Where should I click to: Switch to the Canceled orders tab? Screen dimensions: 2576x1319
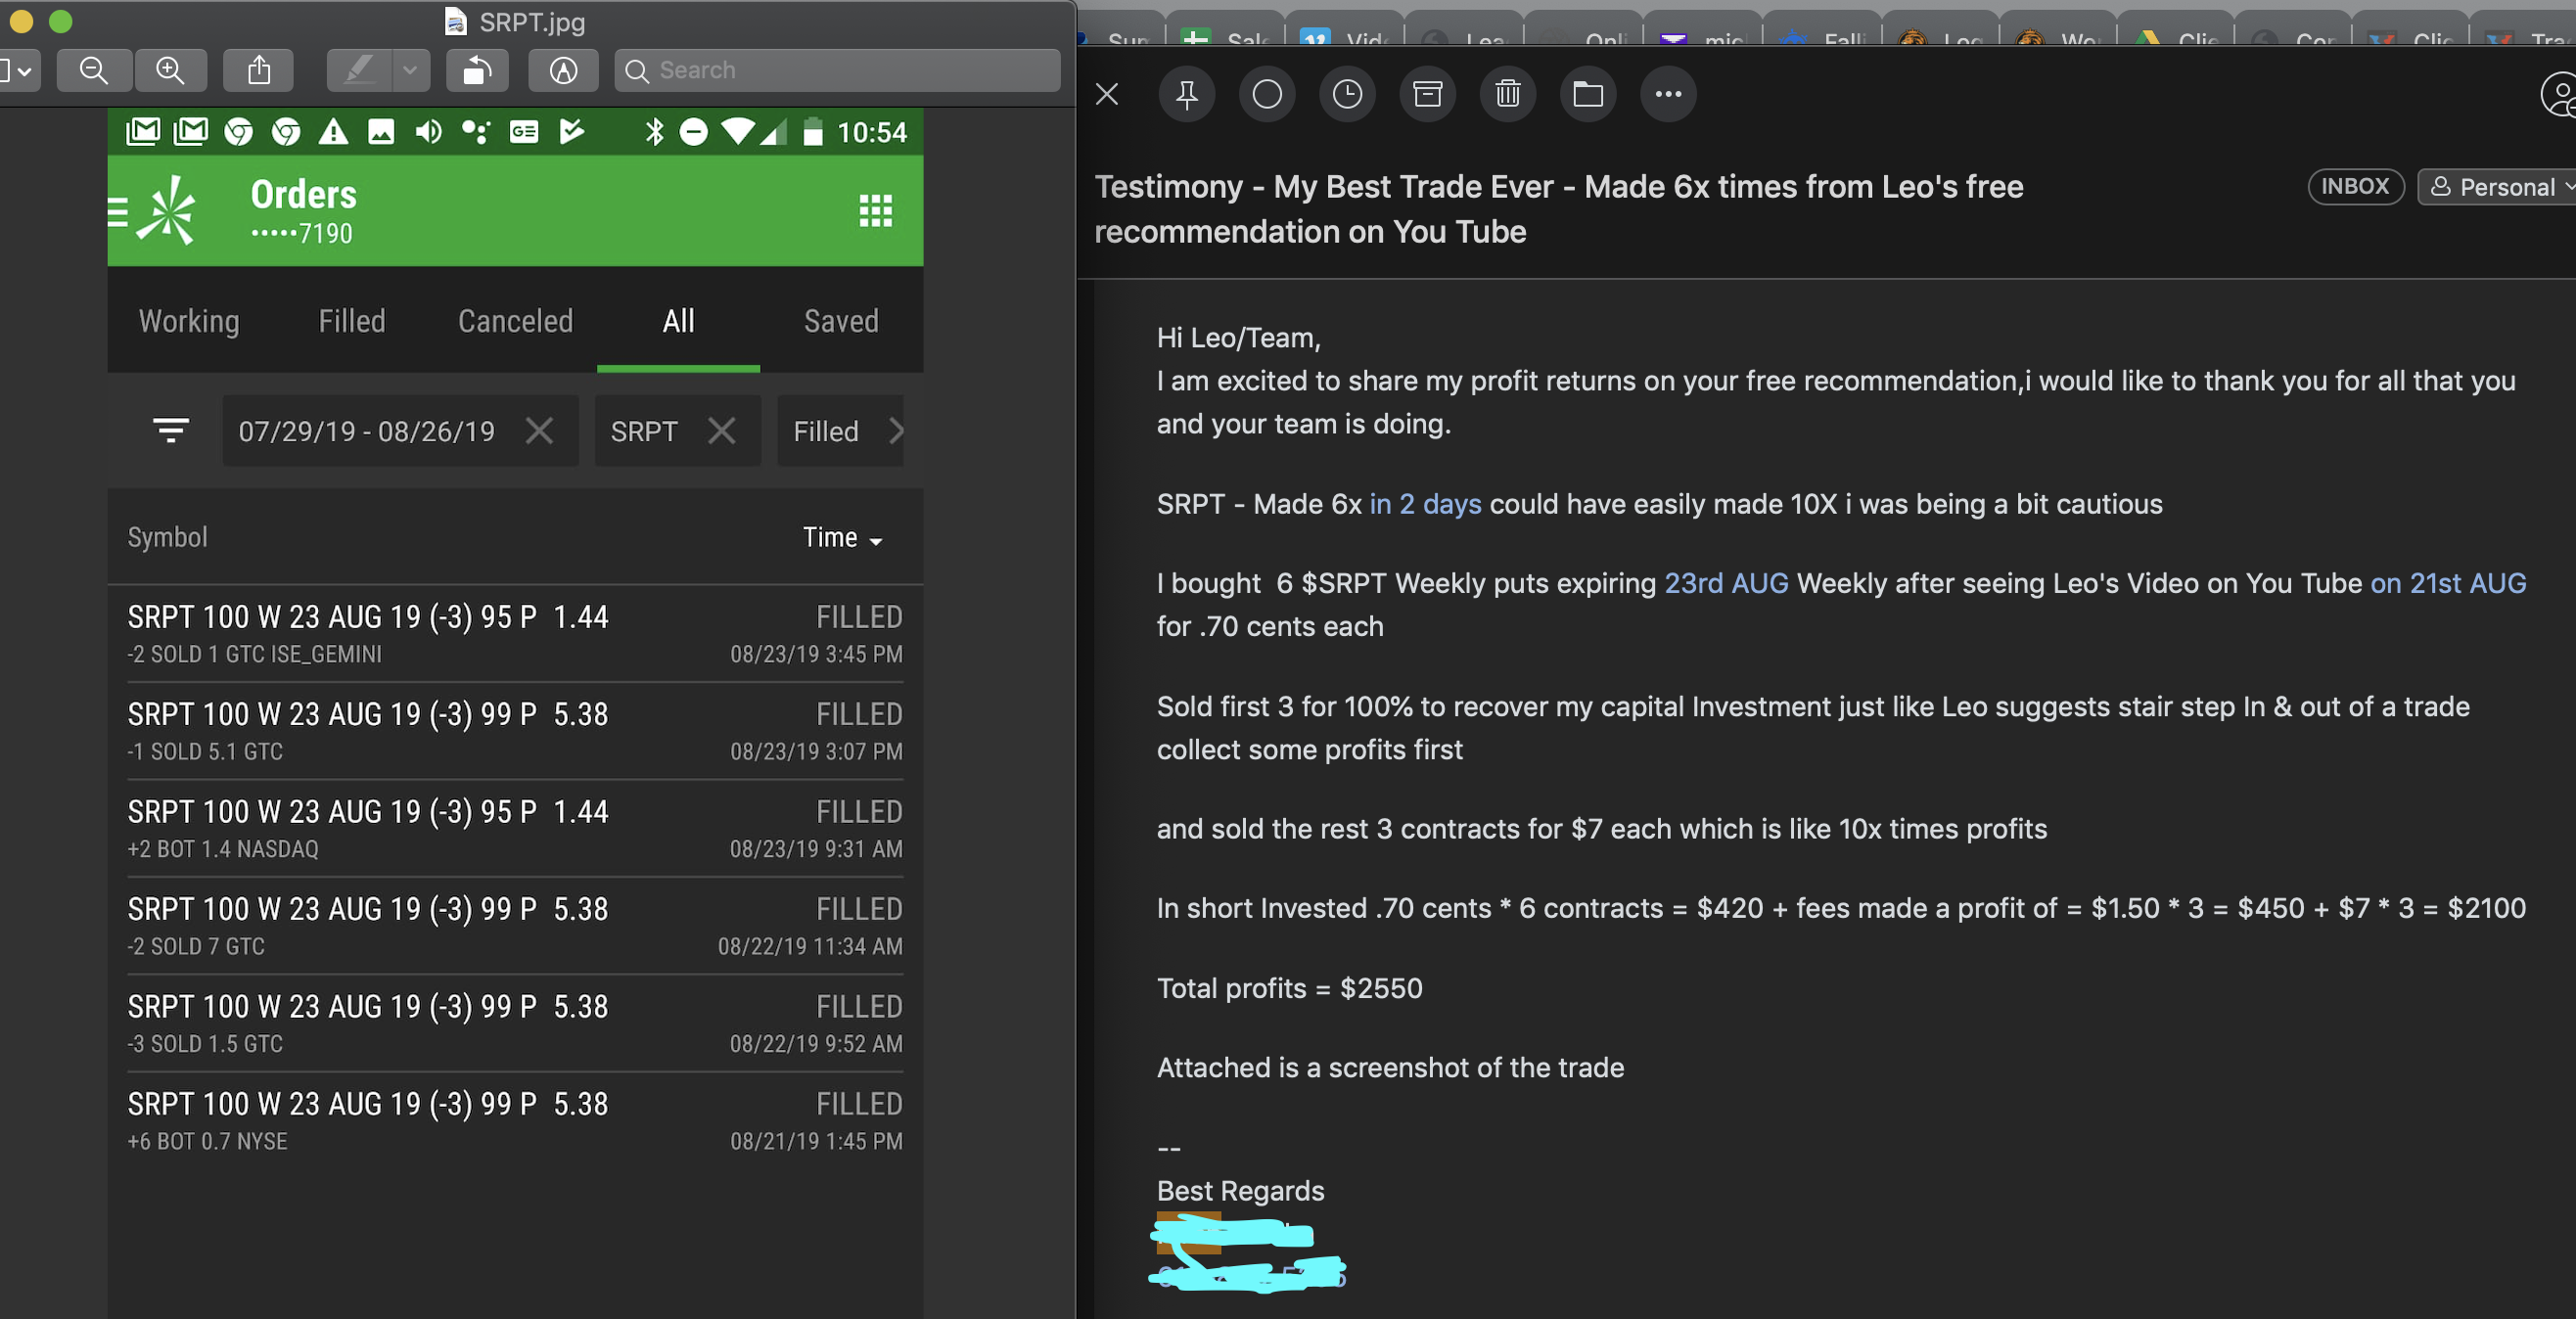515,321
